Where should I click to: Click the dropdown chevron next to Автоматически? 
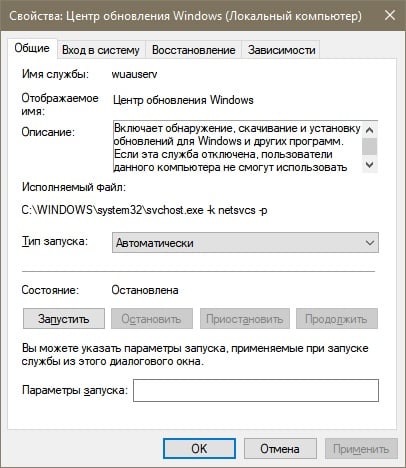pos(370,243)
